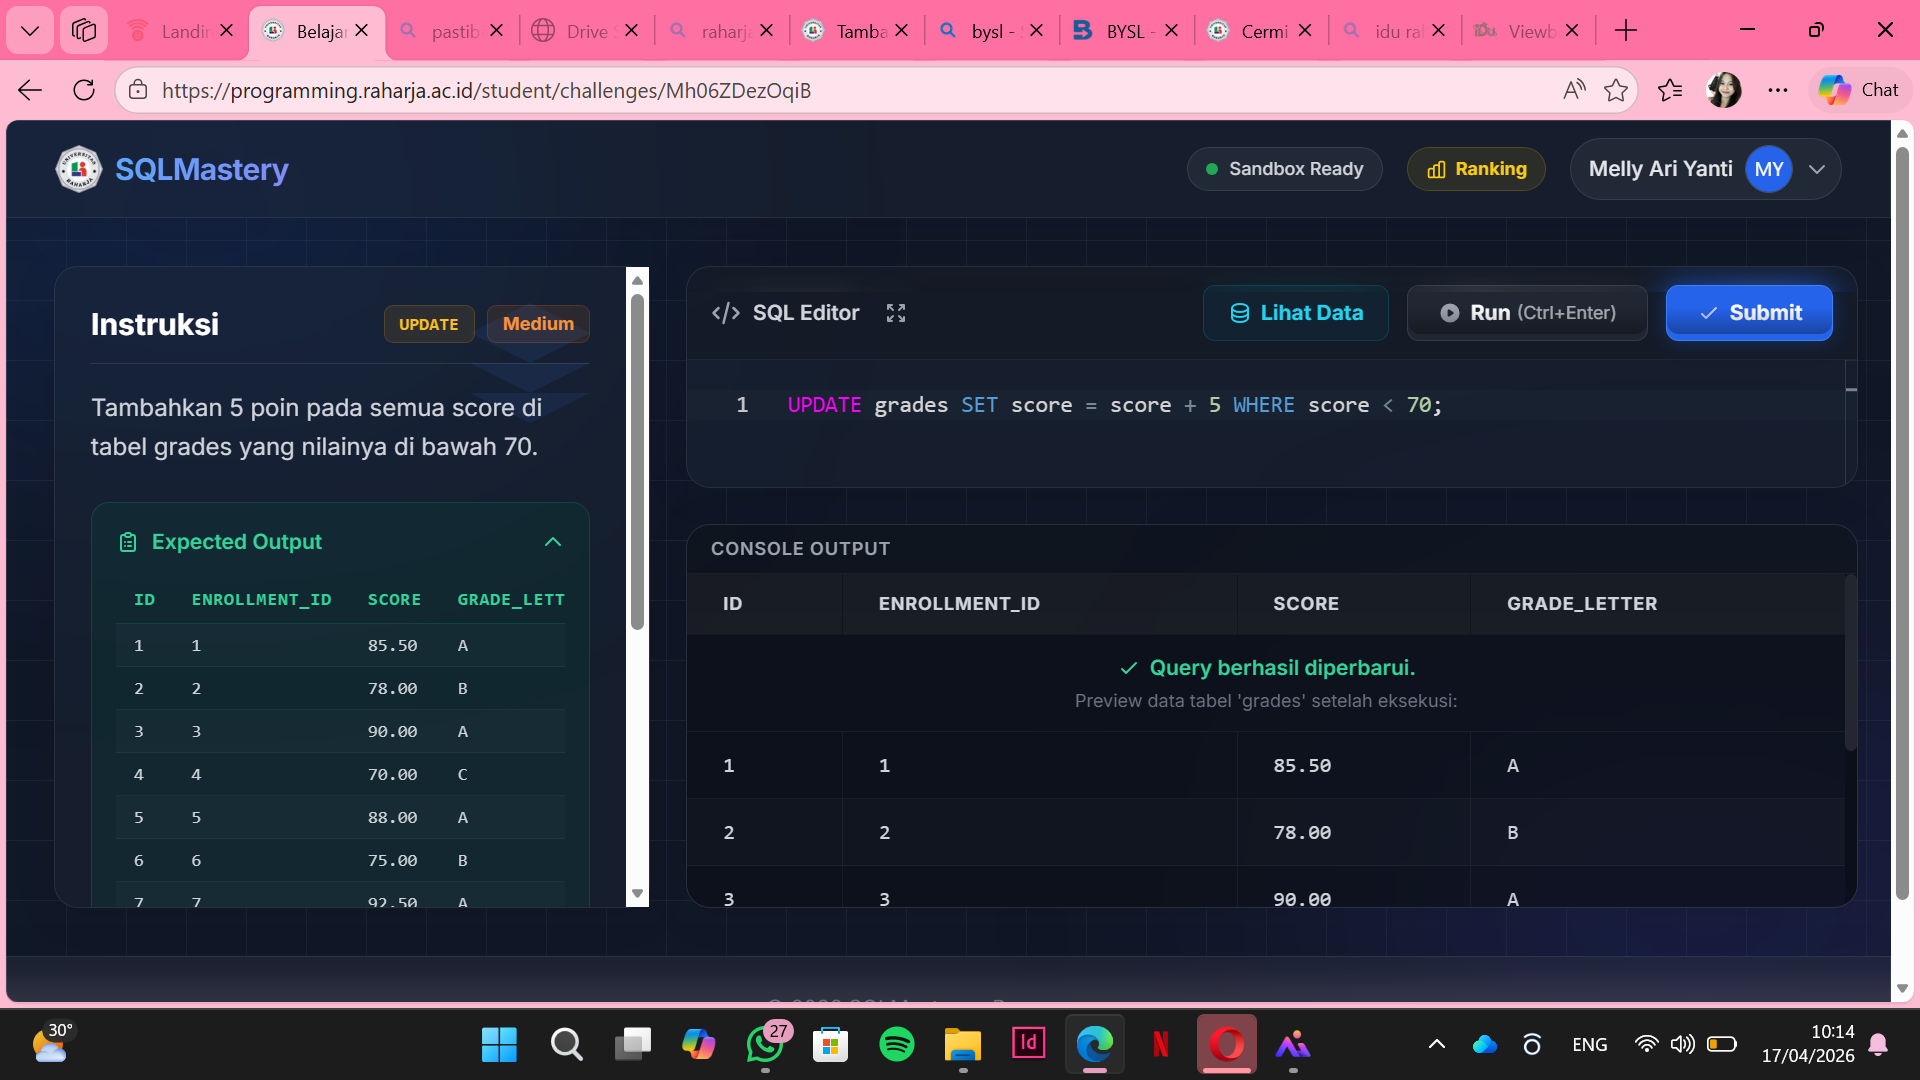Open Copilot Chat in browser sidebar

tap(1858, 90)
